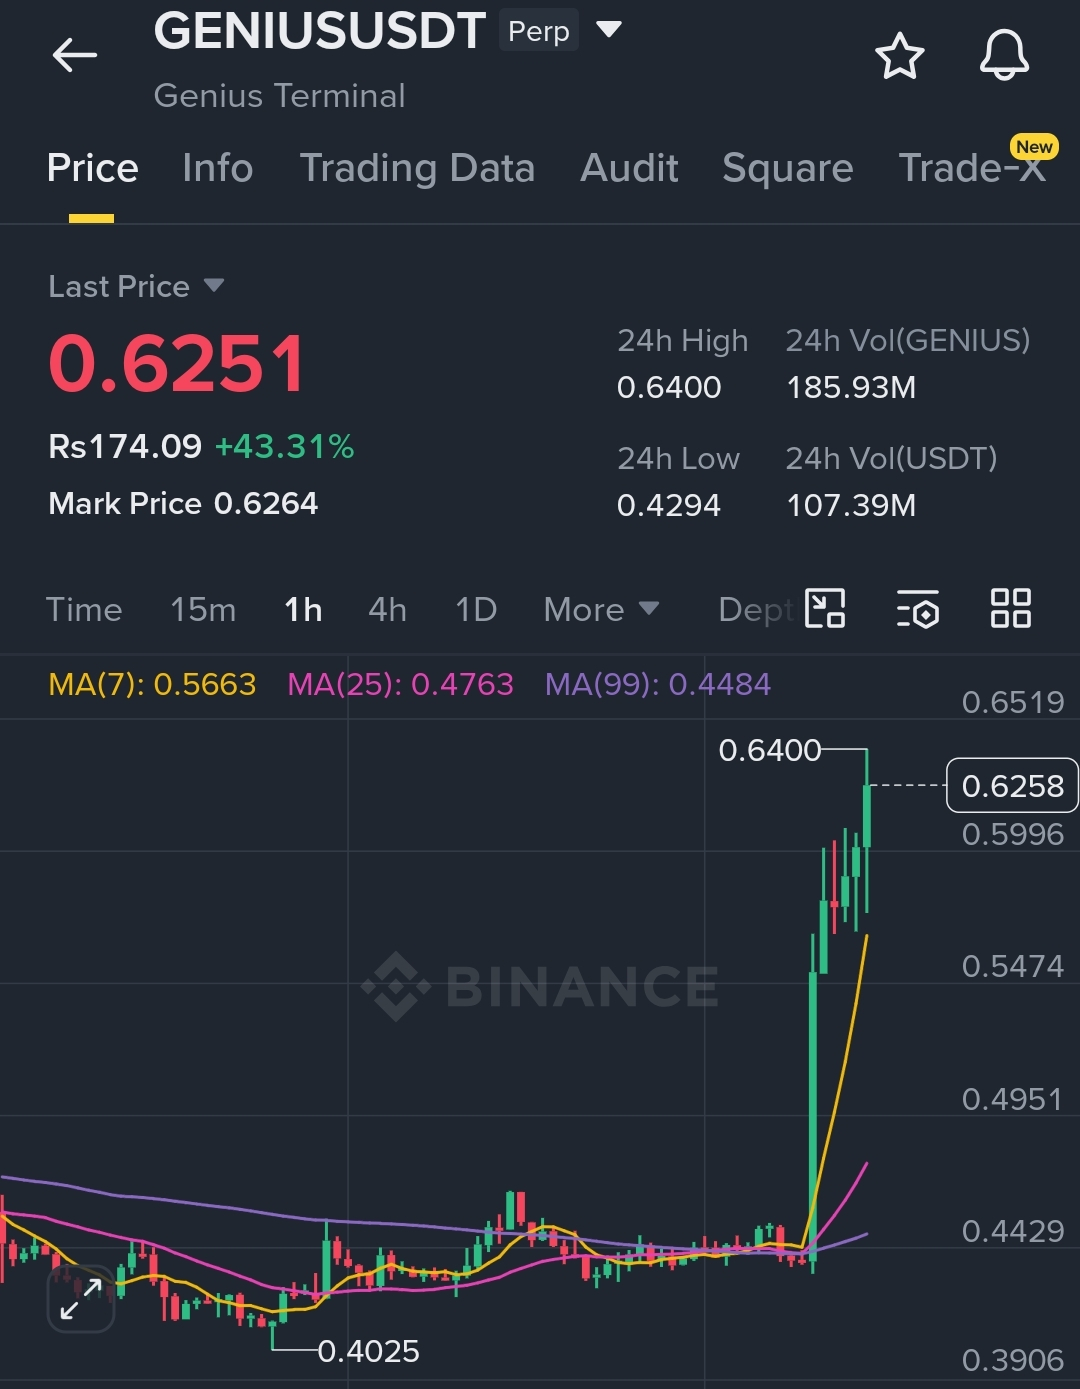This screenshot has width=1080, height=1389.
Task: Open price alert bell icon
Action: [x=1004, y=55]
